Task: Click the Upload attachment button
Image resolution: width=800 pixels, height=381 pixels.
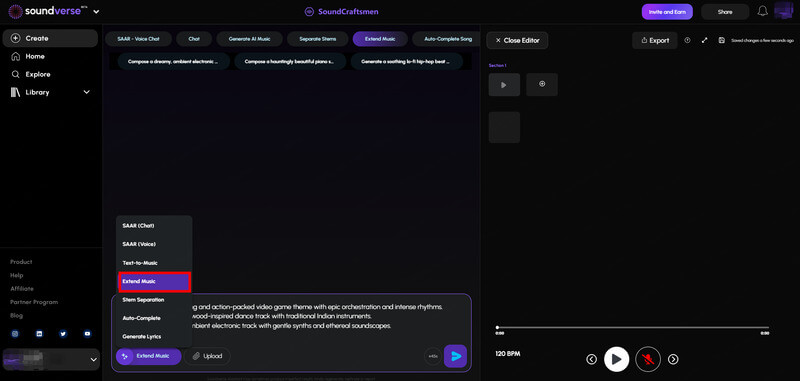Action: point(207,356)
